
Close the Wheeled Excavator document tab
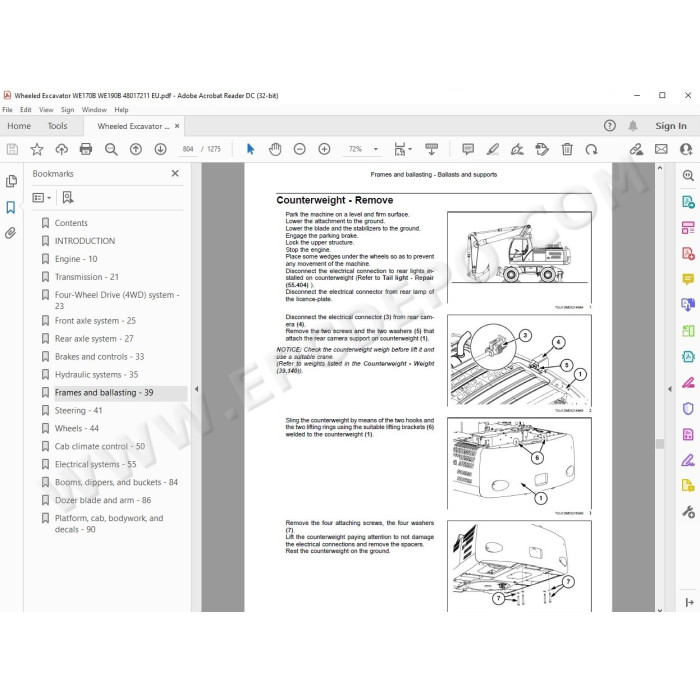177,126
